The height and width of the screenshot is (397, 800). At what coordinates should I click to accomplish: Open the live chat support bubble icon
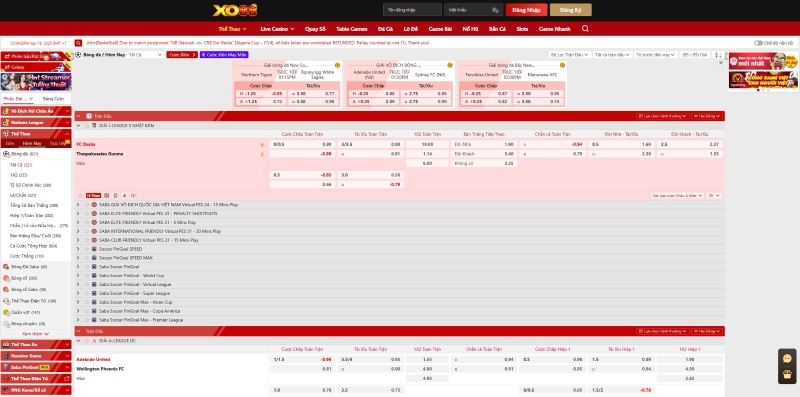coord(787,359)
